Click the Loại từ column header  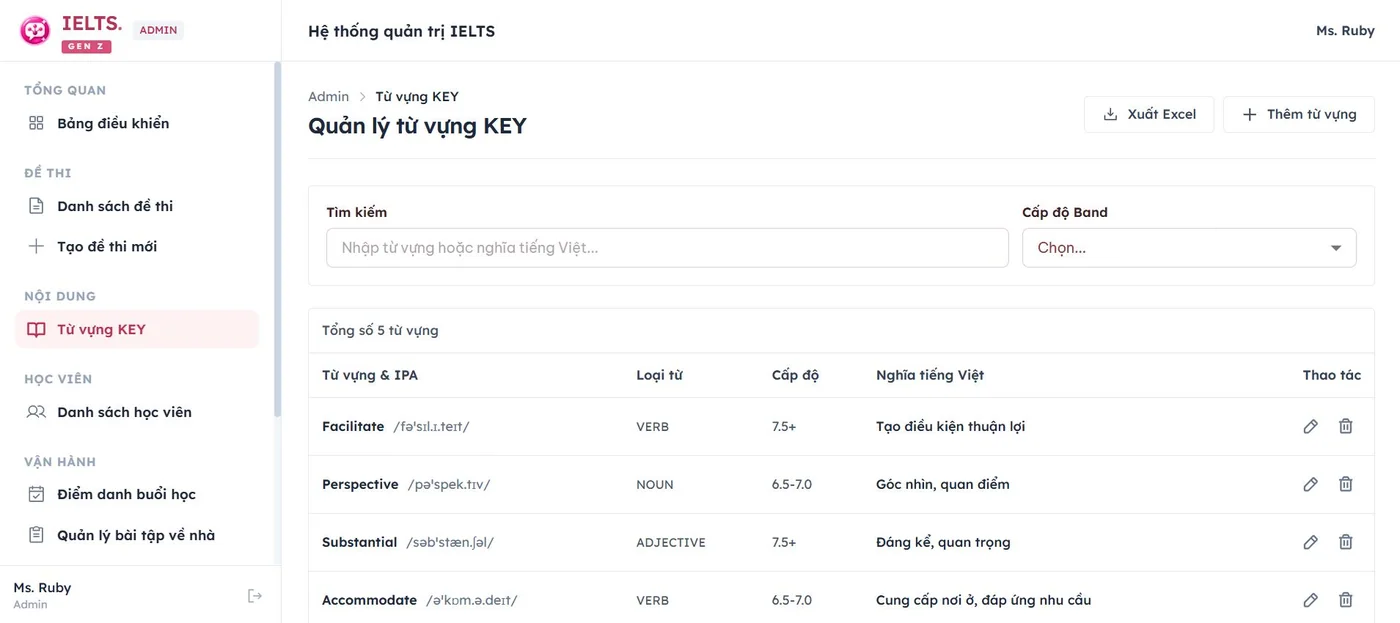coord(659,375)
